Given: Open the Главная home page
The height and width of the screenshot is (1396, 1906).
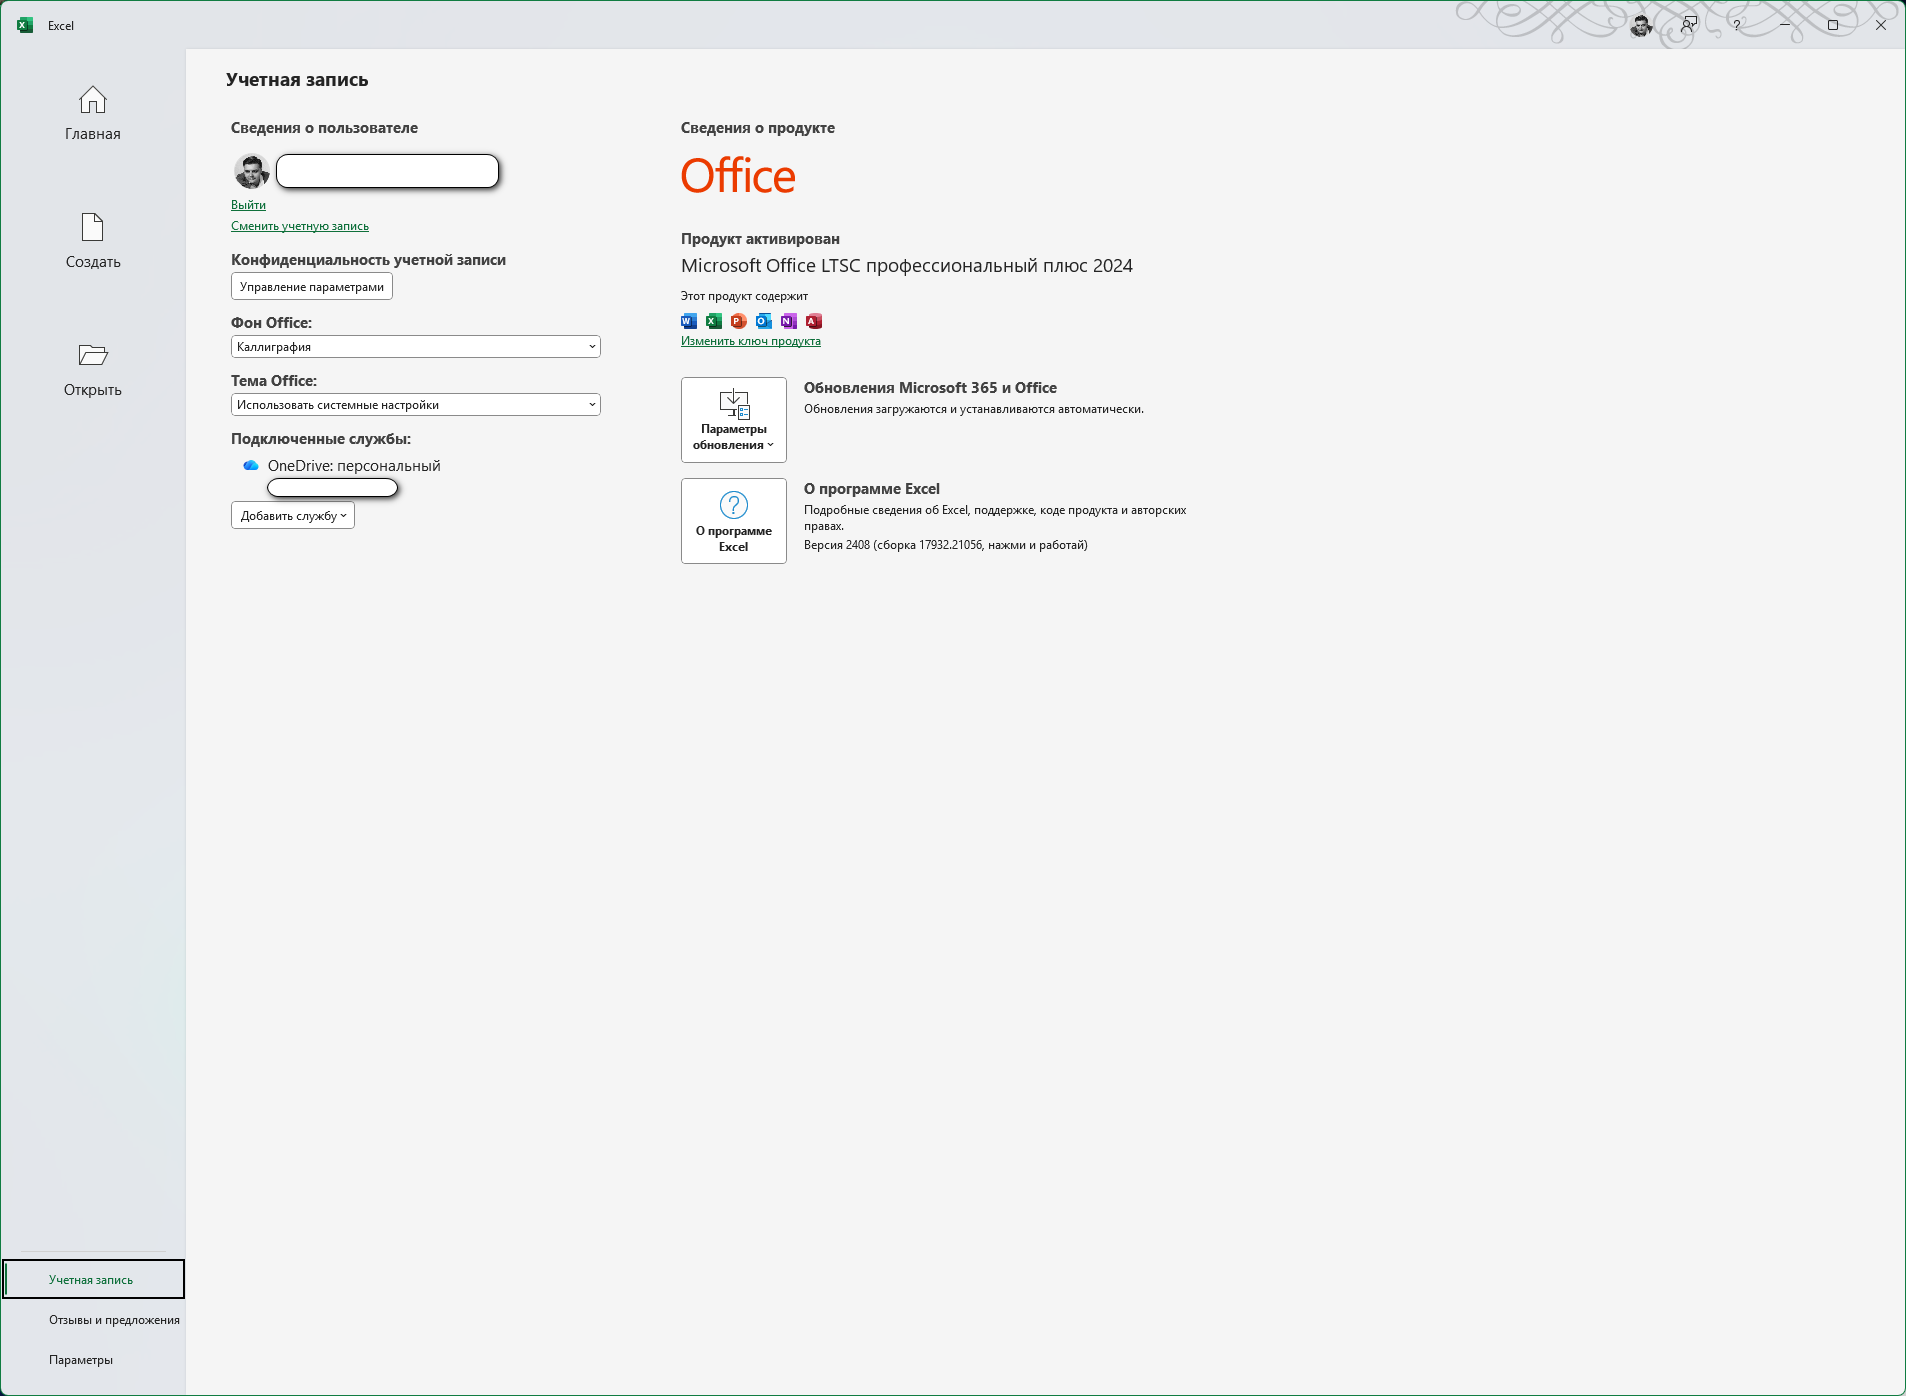Looking at the screenshot, I should pyautogui.click(x=93, y=113).
